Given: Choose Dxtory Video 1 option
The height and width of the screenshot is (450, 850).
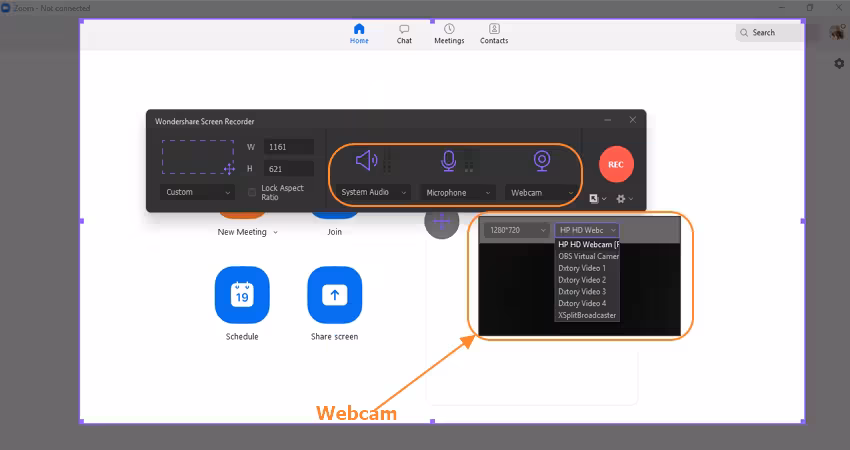Looking at the screenshot, I should click(587, 268).
